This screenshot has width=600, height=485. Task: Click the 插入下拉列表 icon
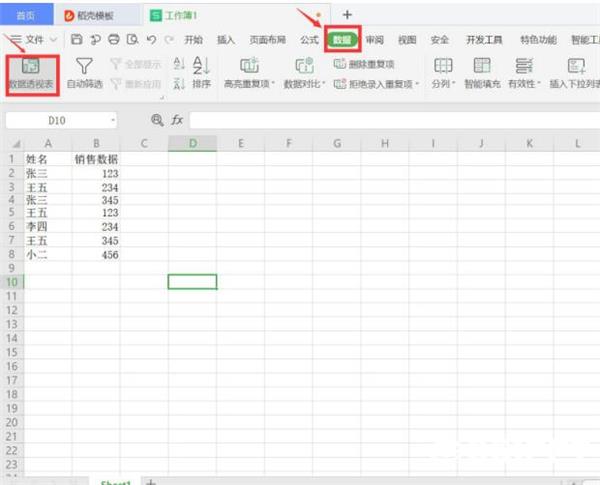coord(576,65)
